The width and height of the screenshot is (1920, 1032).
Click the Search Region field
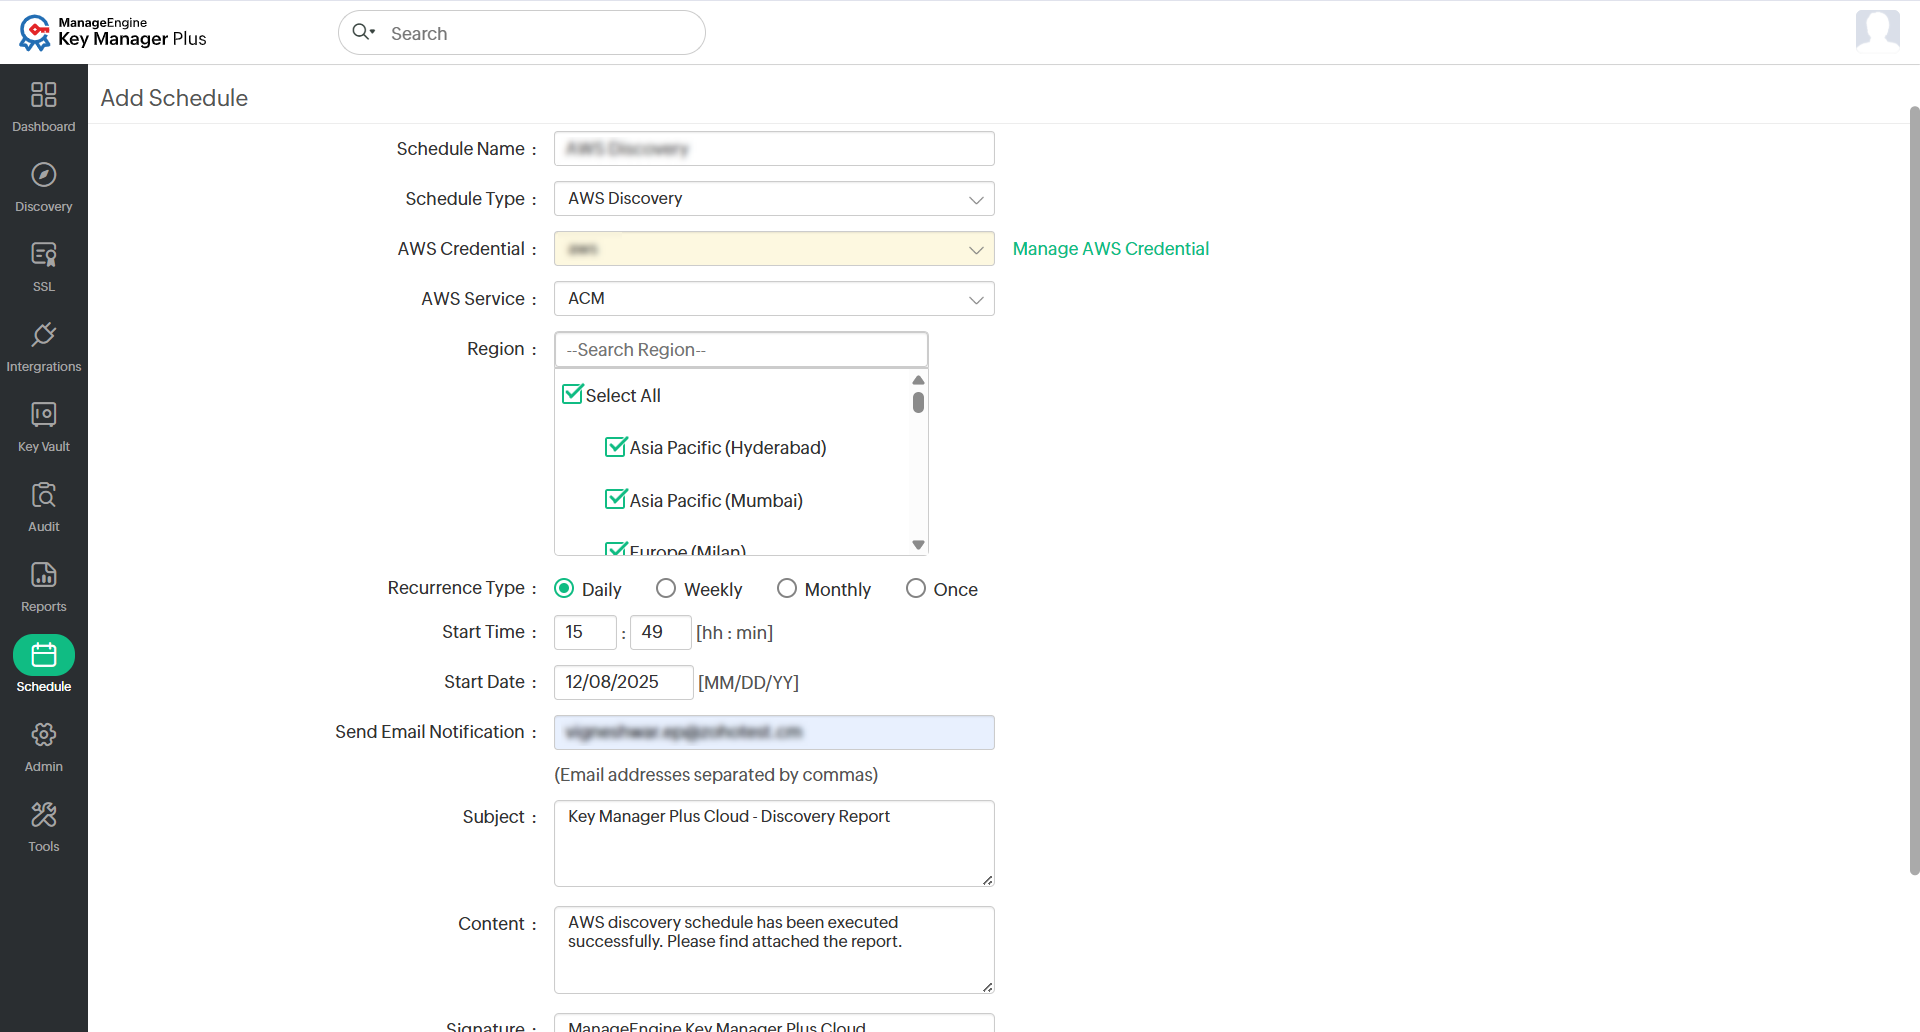[741, 349]
